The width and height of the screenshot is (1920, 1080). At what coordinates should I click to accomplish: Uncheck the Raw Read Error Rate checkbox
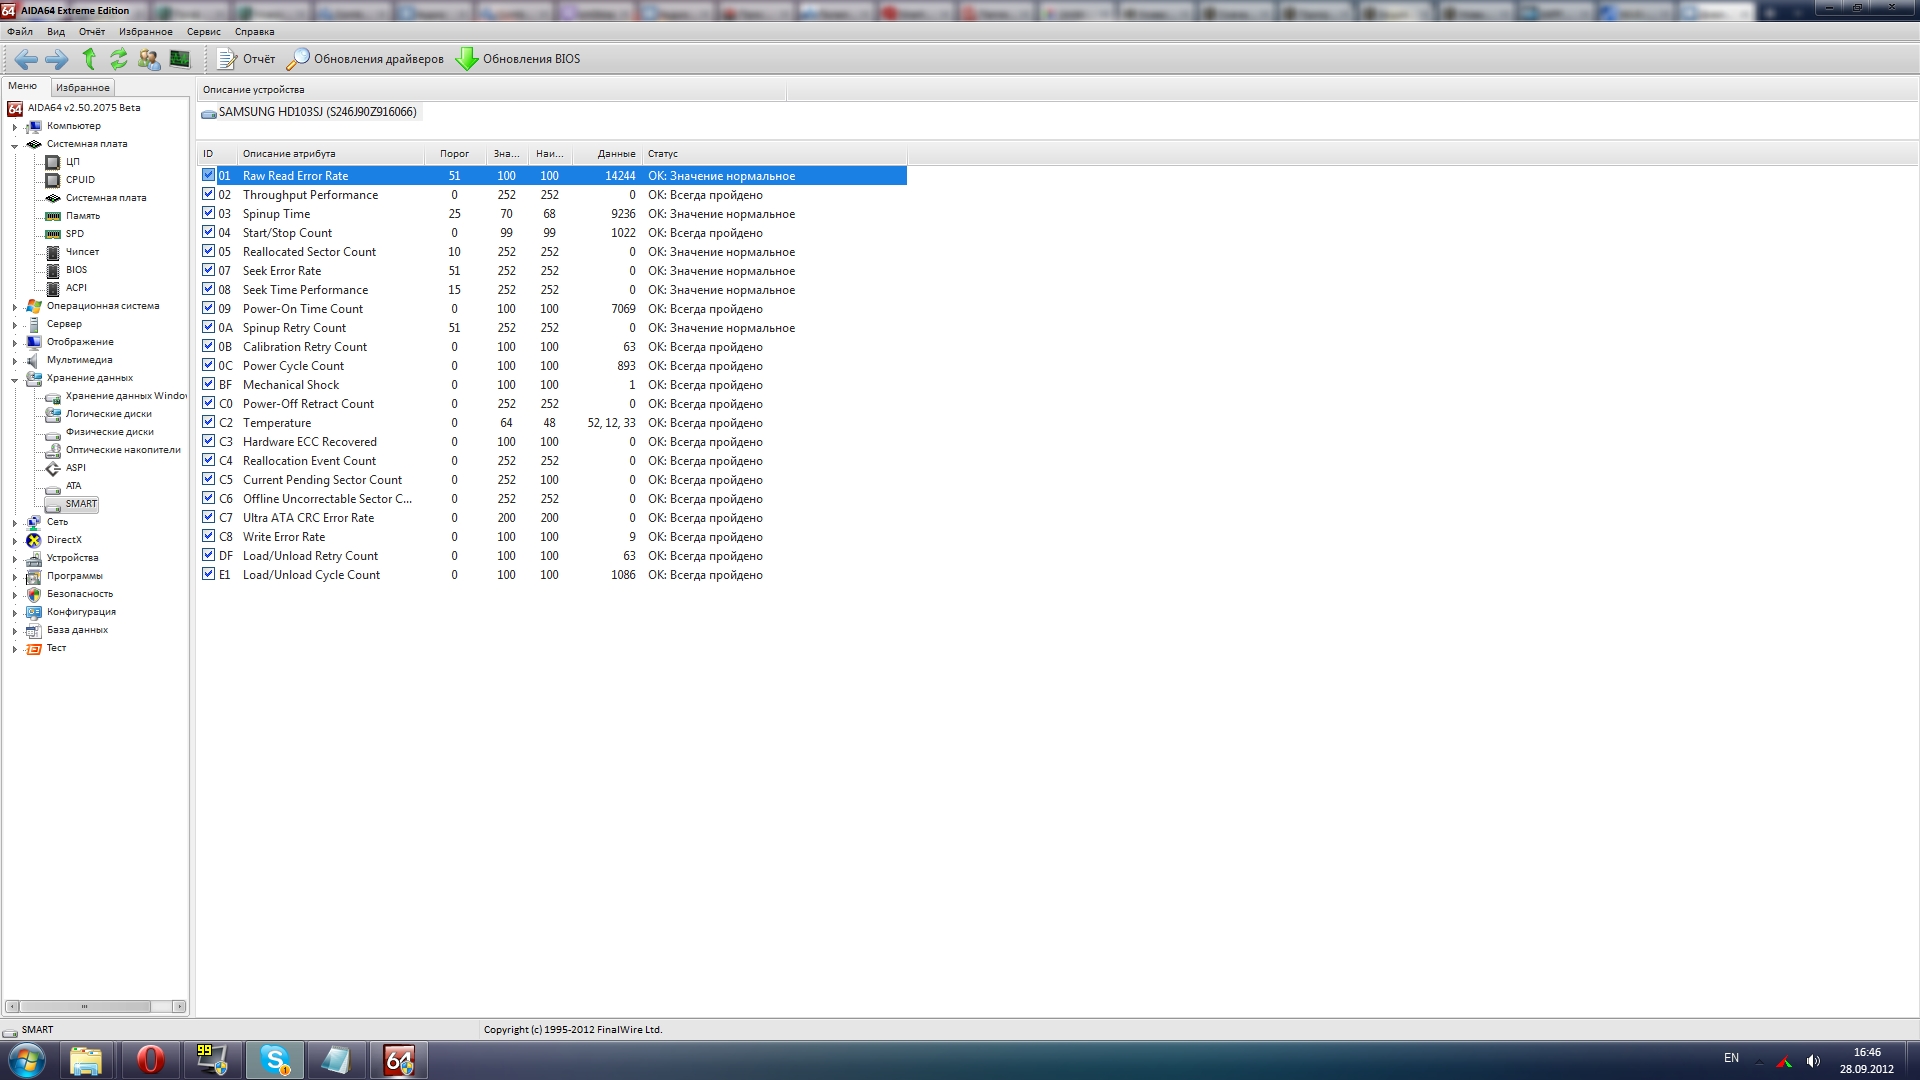(208, 175)
